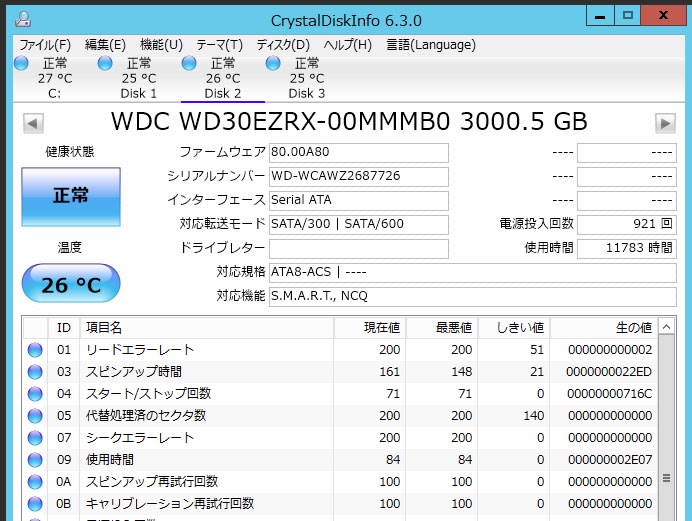Select the リードエラーレート attribute name

140,350
